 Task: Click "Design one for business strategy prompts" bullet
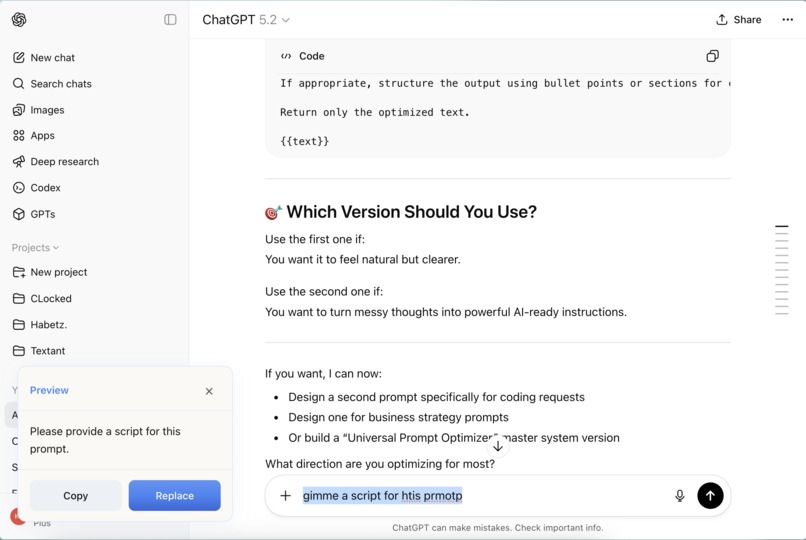coord(398,417)
